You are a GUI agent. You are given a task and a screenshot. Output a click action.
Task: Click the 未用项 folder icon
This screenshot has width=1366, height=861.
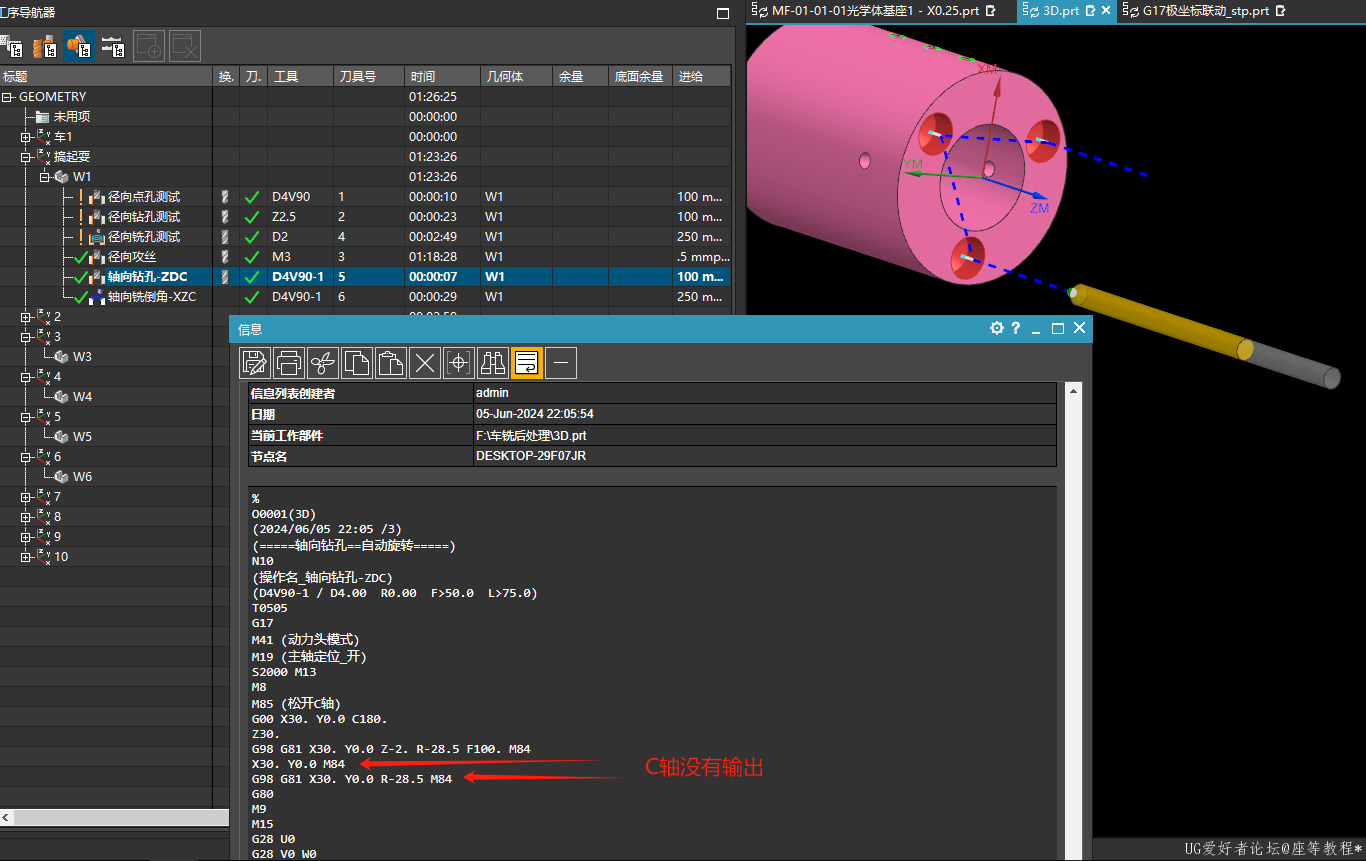42,117
